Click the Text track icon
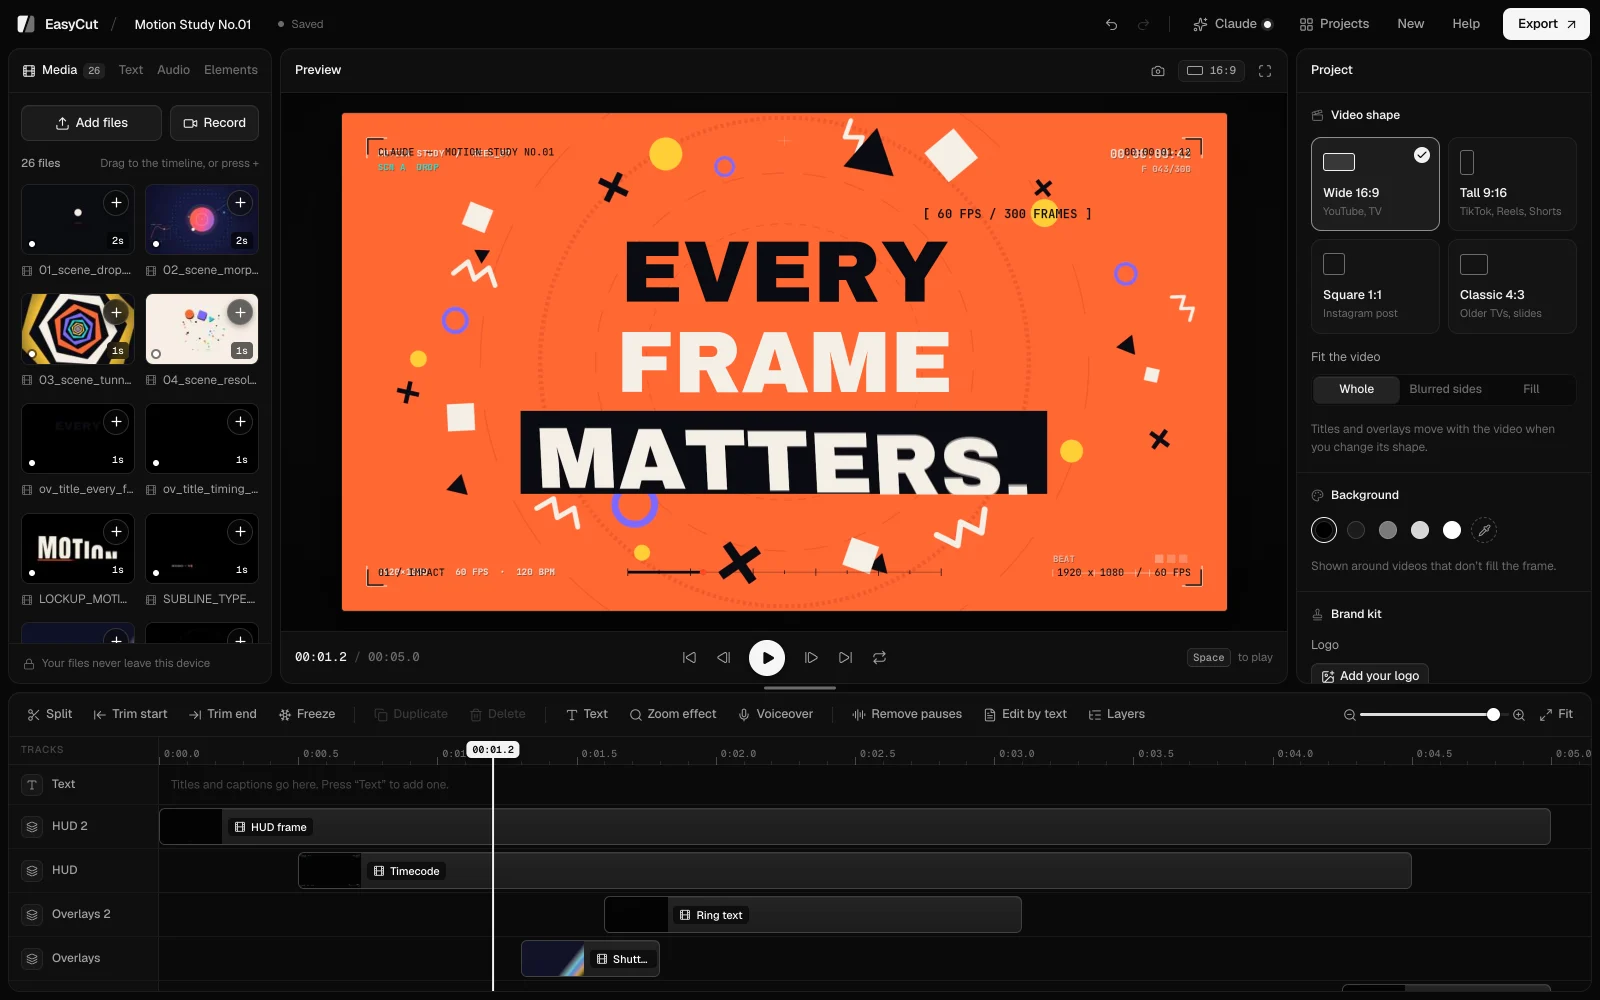The width and height of the screenshot is (1600, 1000). point(32,785)
